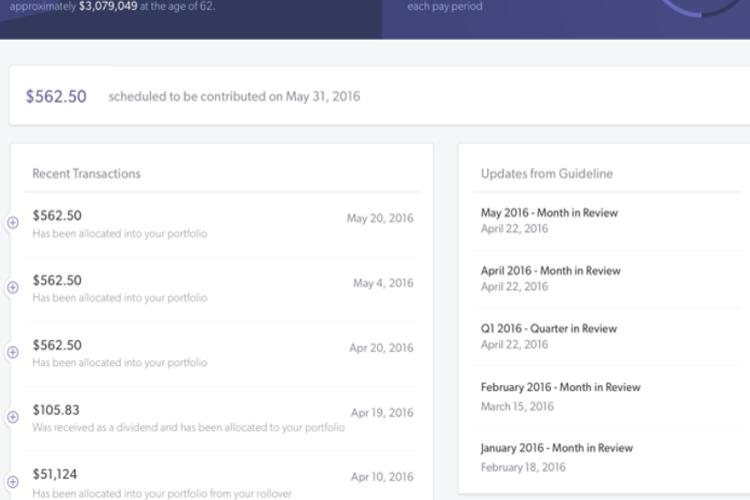This screenshot has width=750, height=500.
Task: Open Q1 2016 - Quarter in Review update
Action: click(549, 329)
